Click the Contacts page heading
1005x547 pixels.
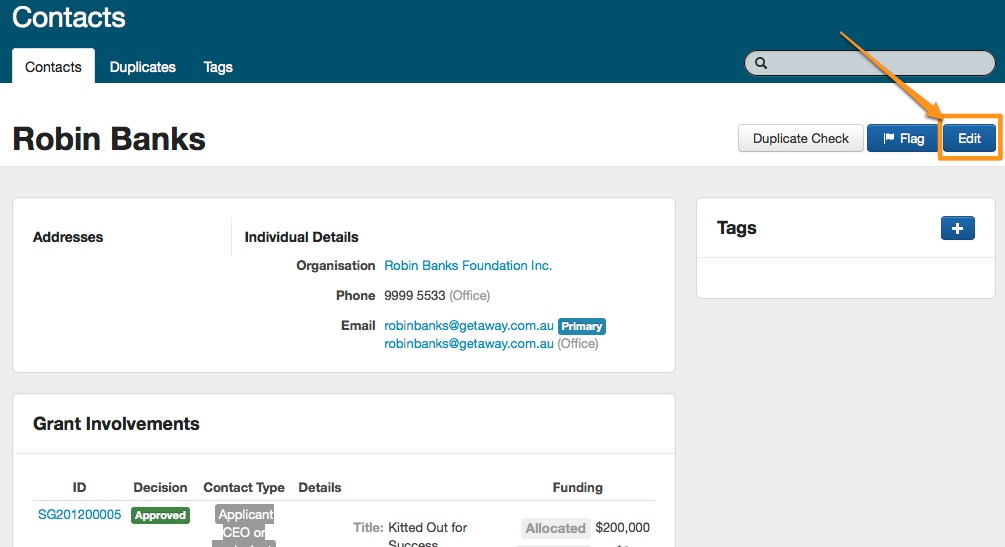pos(69,17)
